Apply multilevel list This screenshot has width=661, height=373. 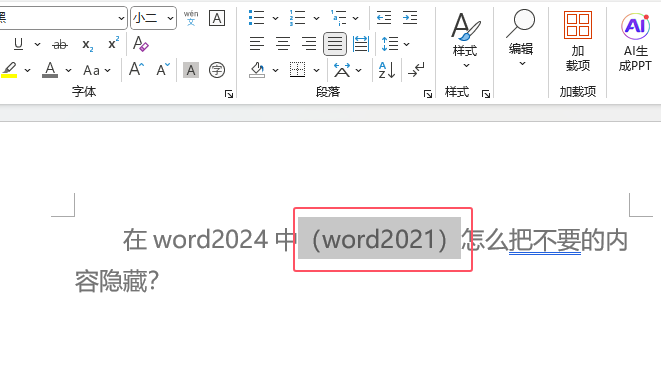(x=338, y=18)
